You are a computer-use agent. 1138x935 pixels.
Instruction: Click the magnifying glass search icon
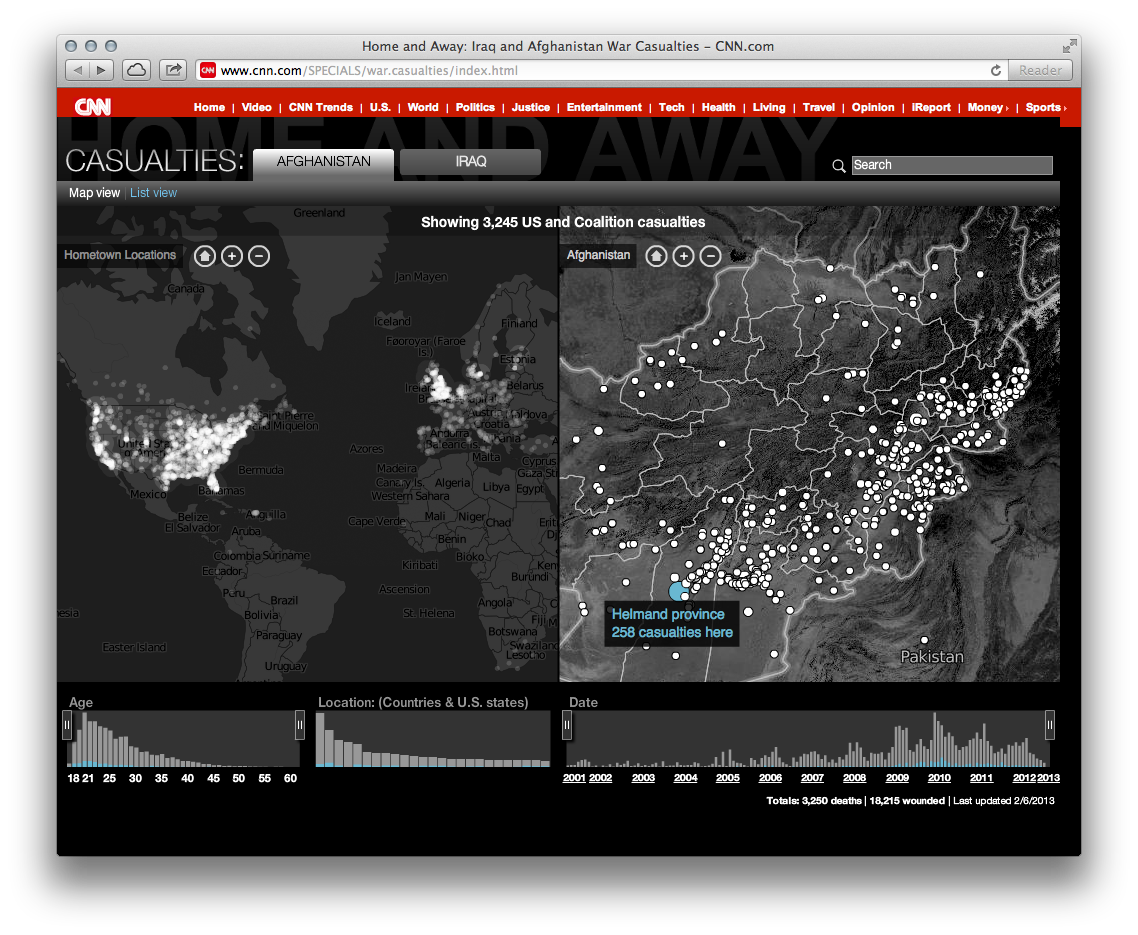(x=838, y=165)
